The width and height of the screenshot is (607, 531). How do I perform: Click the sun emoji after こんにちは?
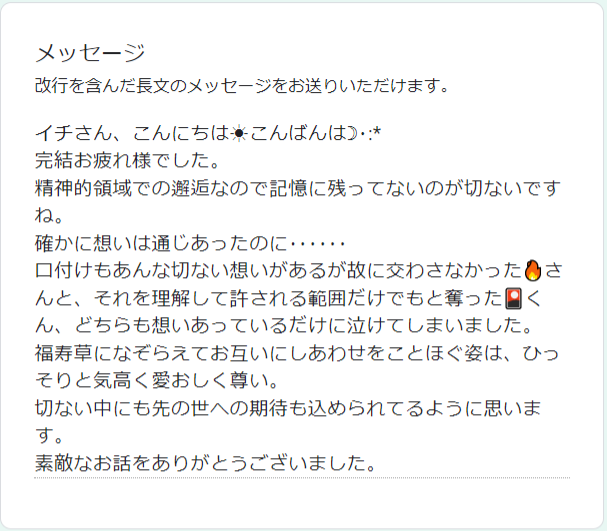[x=239, y=134]
